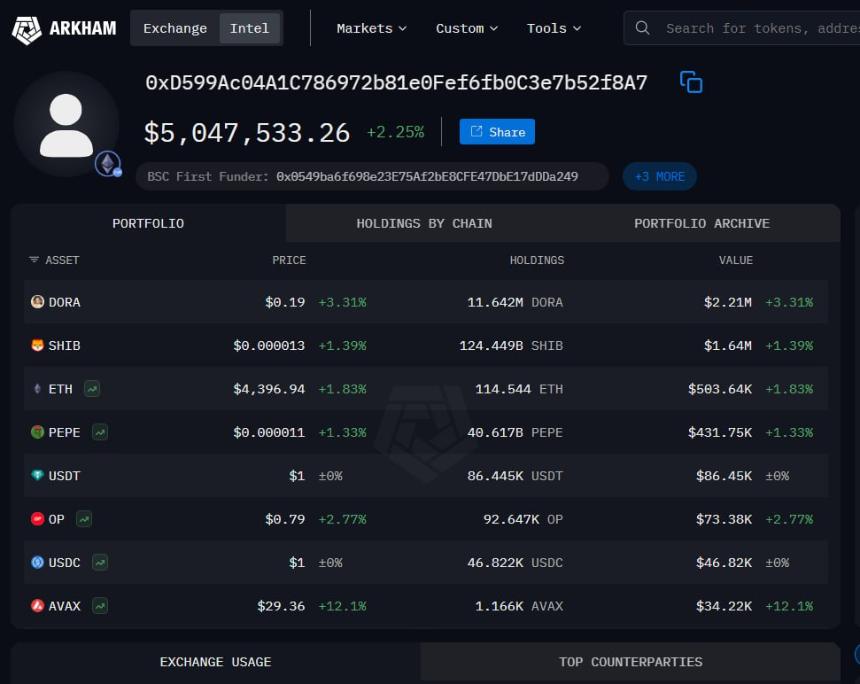Image resolution: width=860 pixels, height=684 pixels.
Task: Switch to the Holdings by Chain tab
Action: (x=424, y=223)
